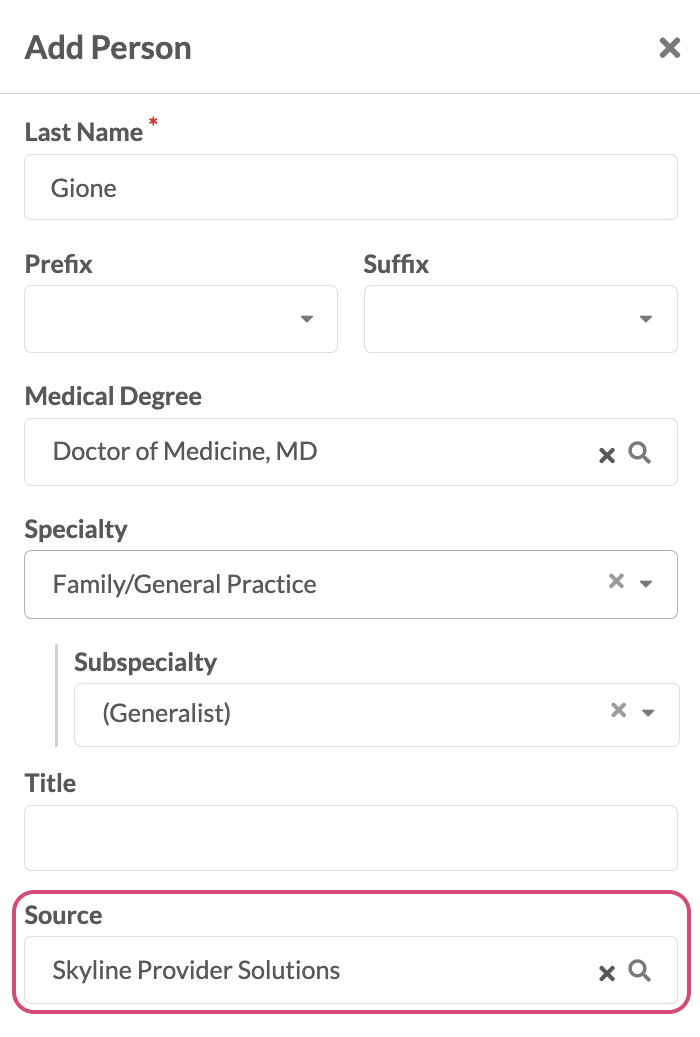Click the (Generalist) value text
The height and width of the screenshot is (1037, 700).
166,714
